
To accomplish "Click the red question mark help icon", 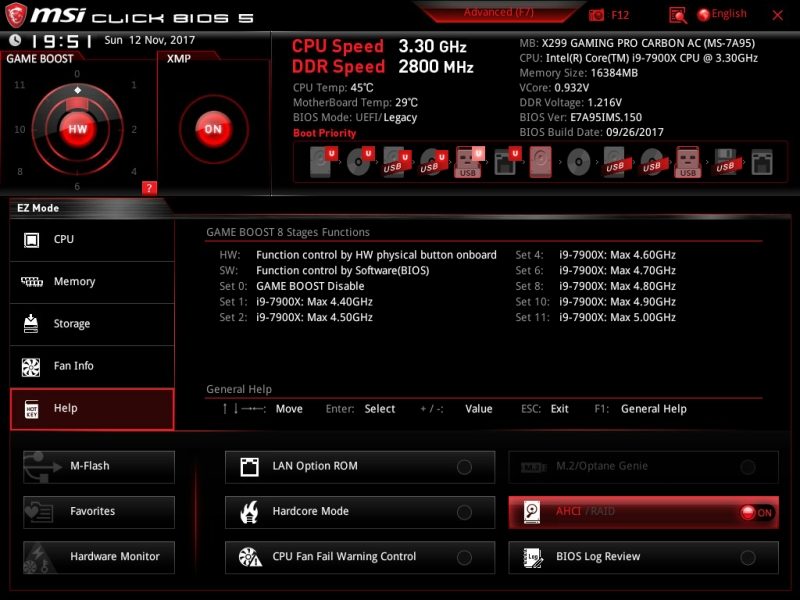I will [149, 188].
